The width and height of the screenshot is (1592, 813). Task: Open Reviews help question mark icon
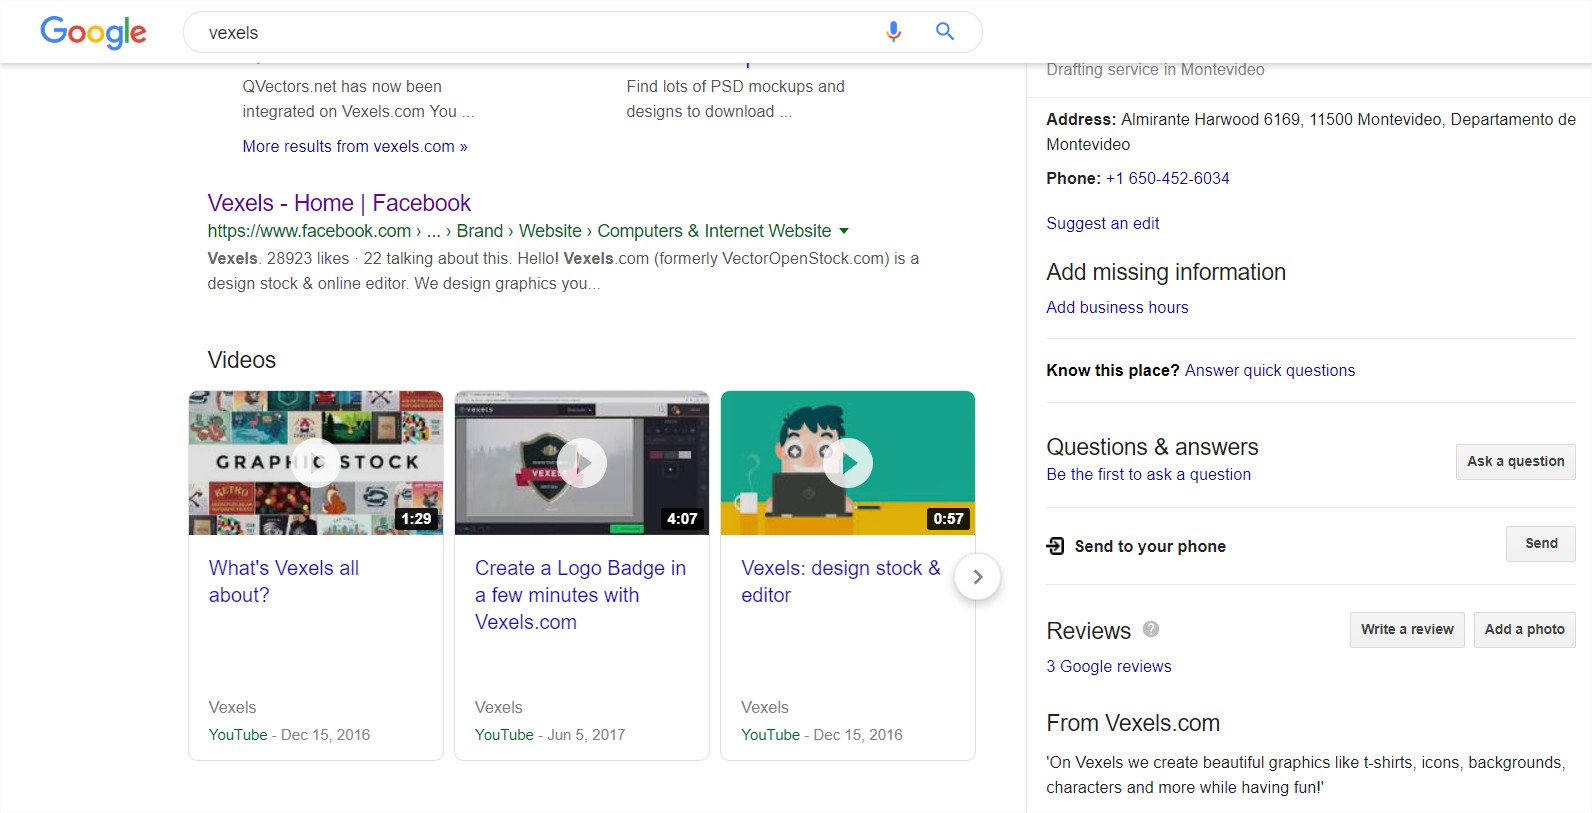pos(1151,629)
